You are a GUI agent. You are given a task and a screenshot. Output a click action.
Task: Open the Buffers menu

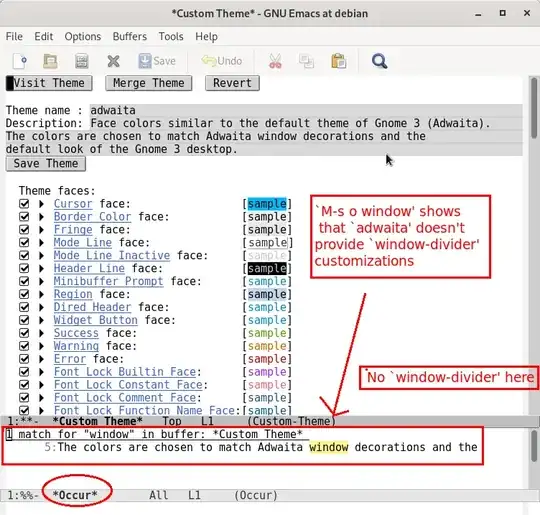129,37
